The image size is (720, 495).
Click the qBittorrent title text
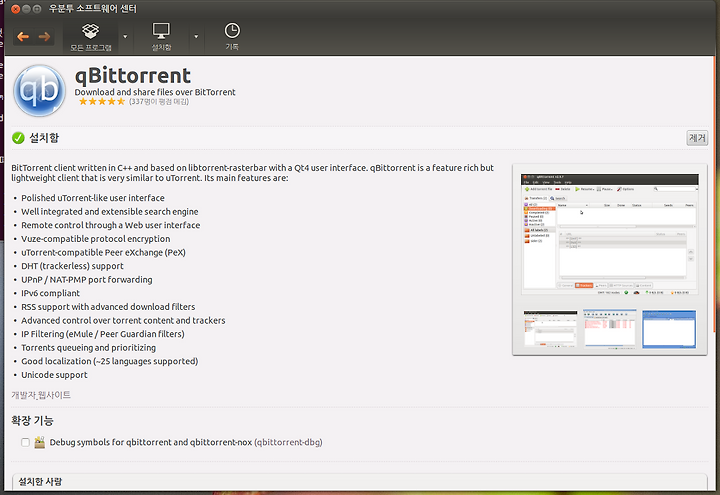(x=133, y=75)
